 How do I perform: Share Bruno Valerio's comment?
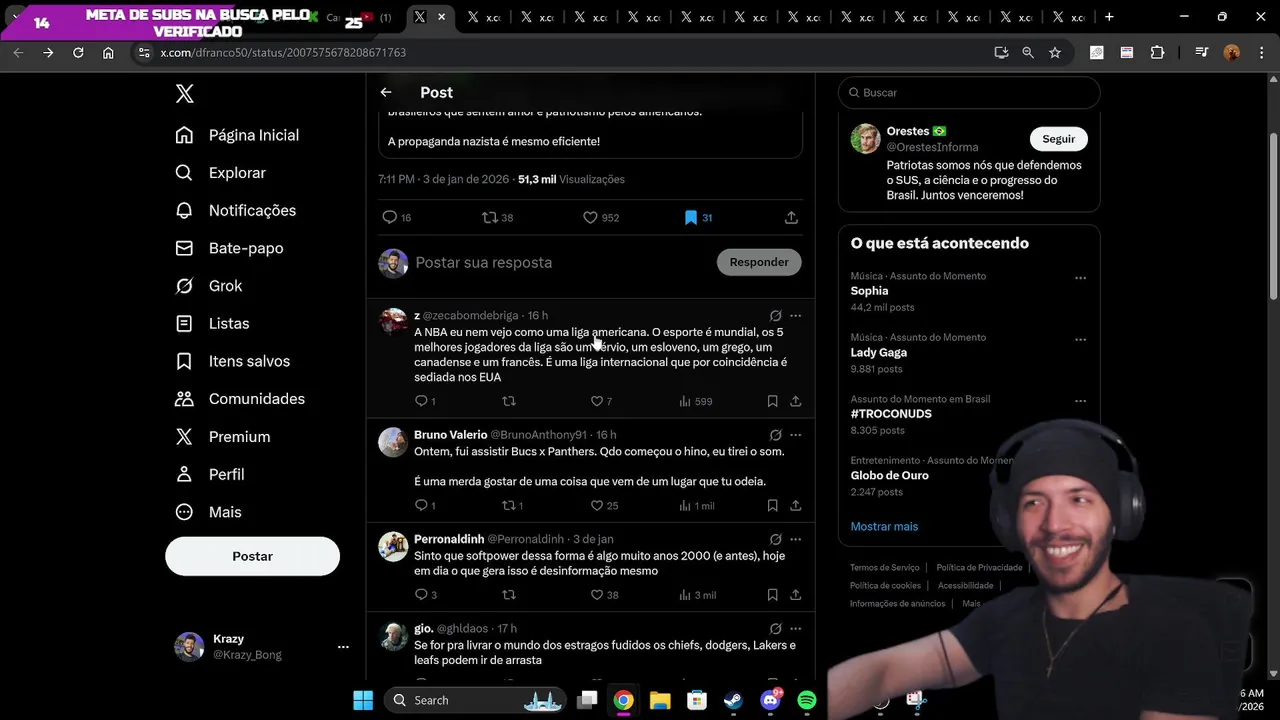[795, 505]
